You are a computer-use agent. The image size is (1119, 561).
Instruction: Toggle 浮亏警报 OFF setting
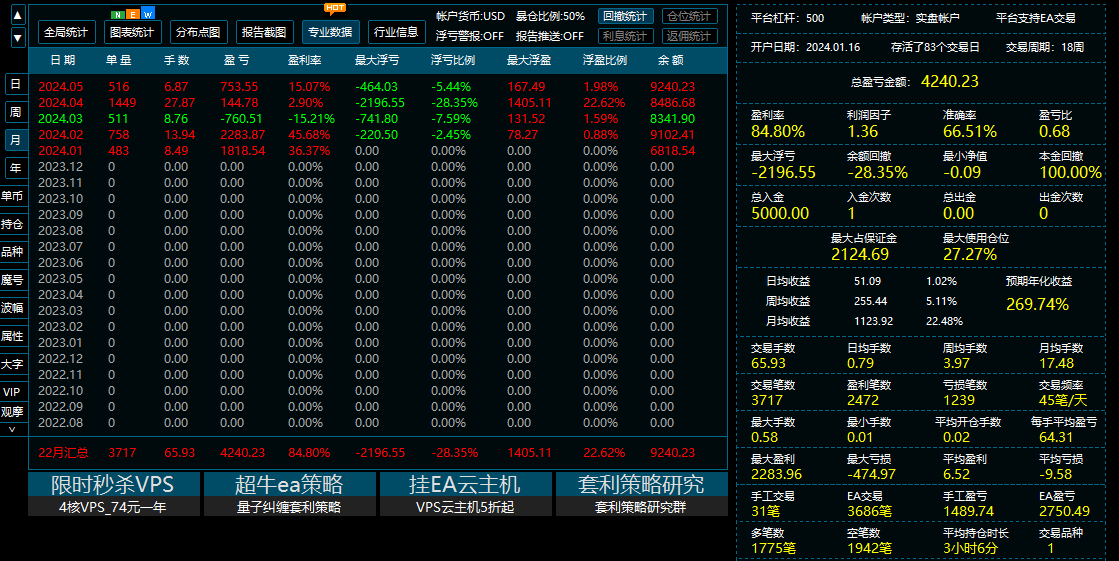point(470,36)
